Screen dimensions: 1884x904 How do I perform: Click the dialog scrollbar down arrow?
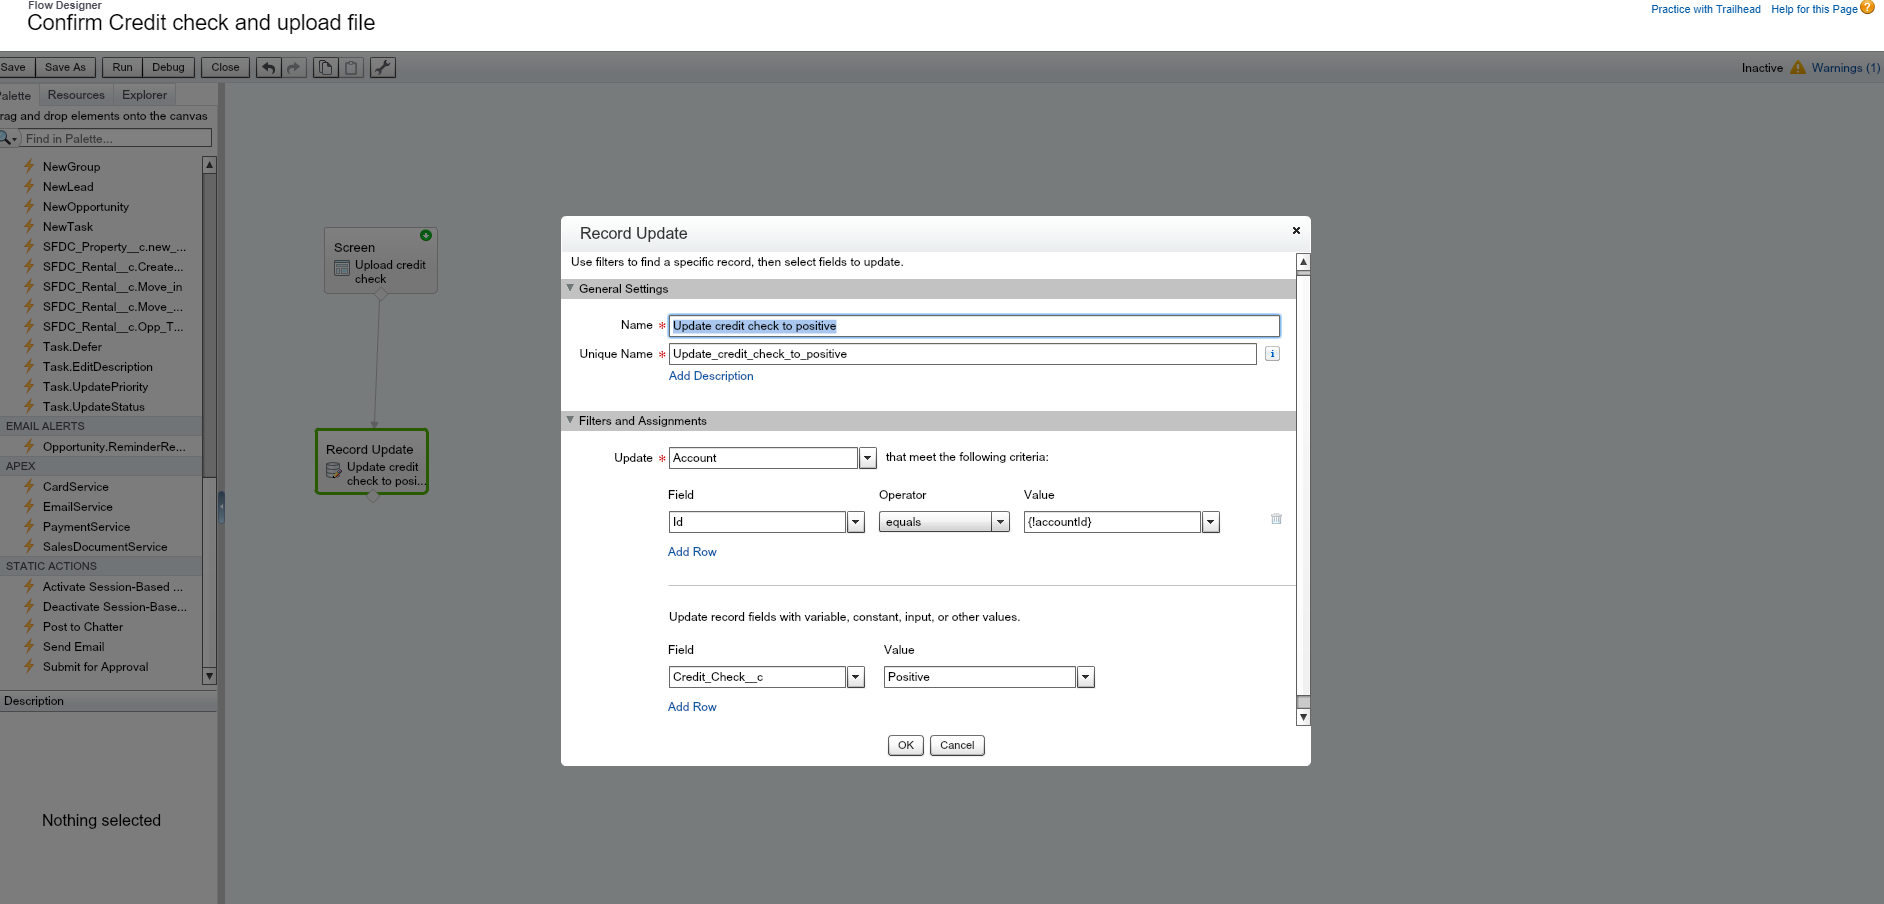(x=1303, y=717)
